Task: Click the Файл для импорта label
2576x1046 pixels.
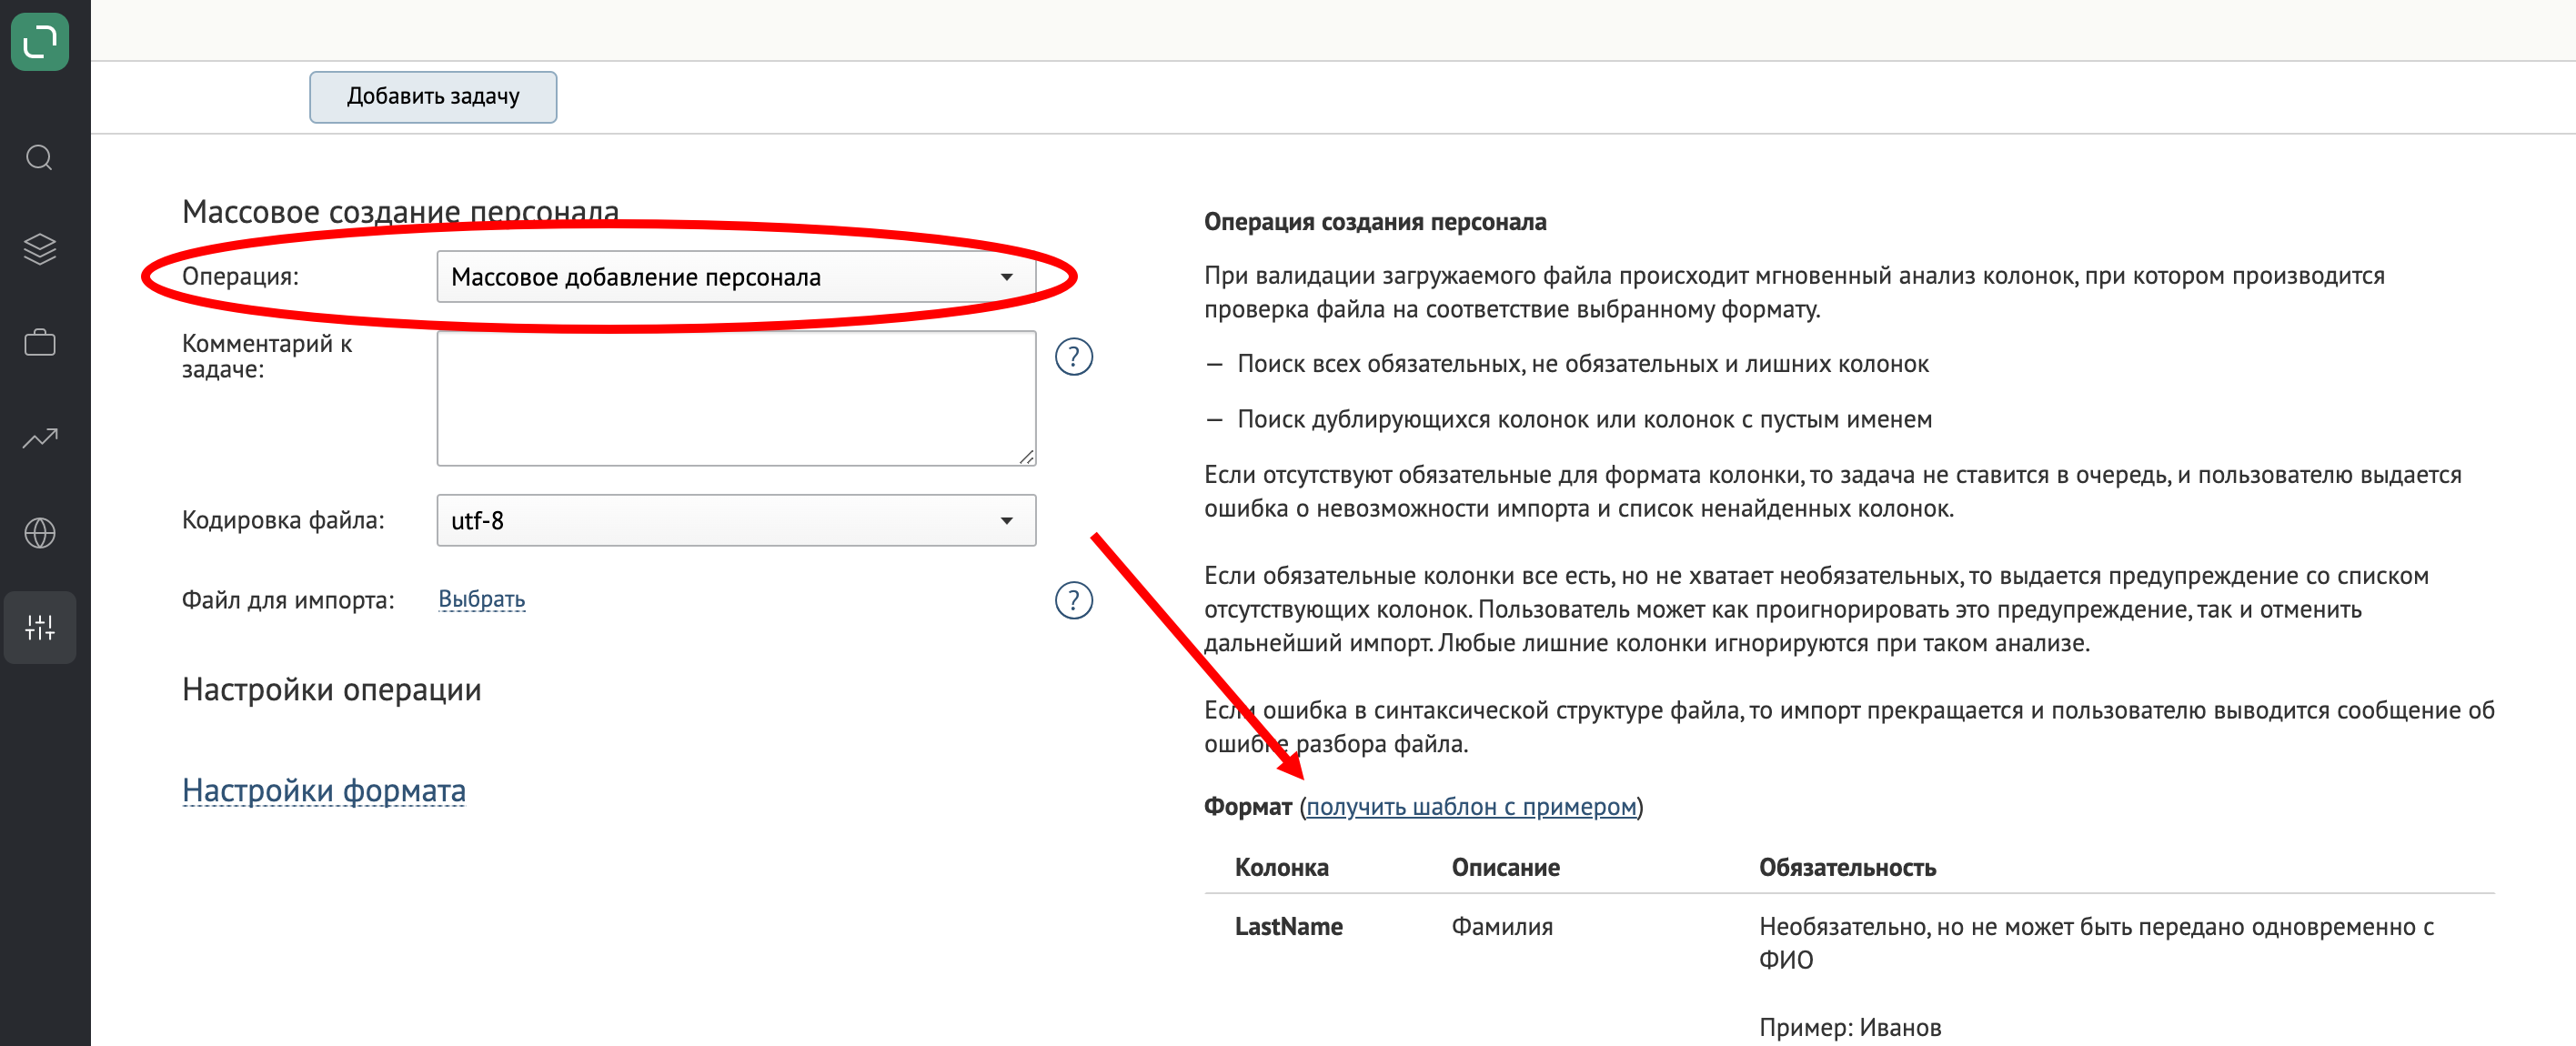Action: [x=288, y=600]
